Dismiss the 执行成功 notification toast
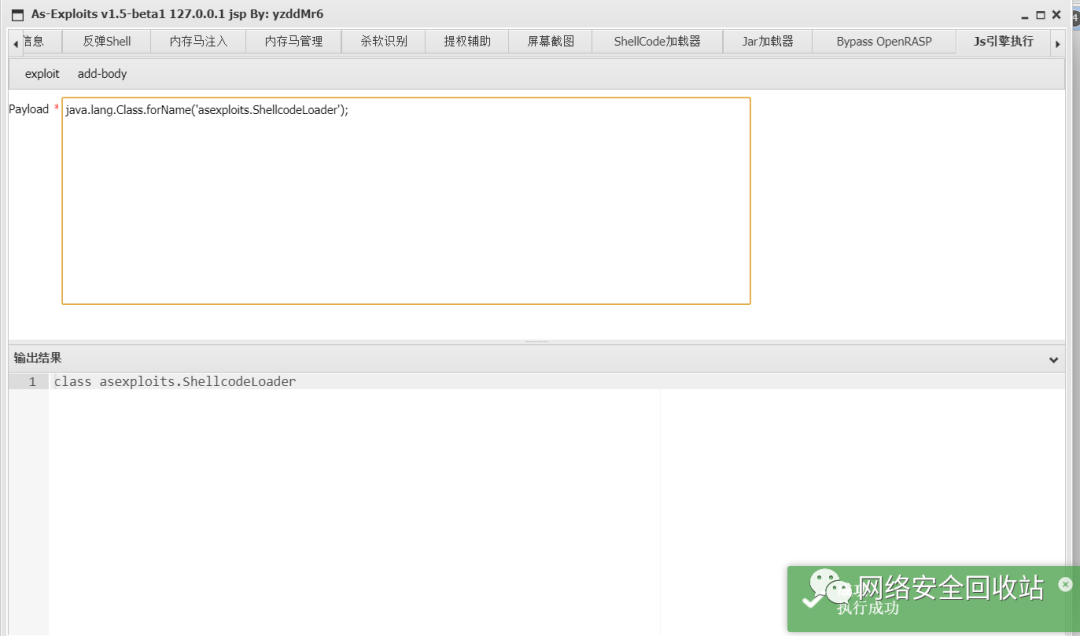The width and height of the screenshot is (1080, 636). pyautogui.click(x=1066, y=584)
